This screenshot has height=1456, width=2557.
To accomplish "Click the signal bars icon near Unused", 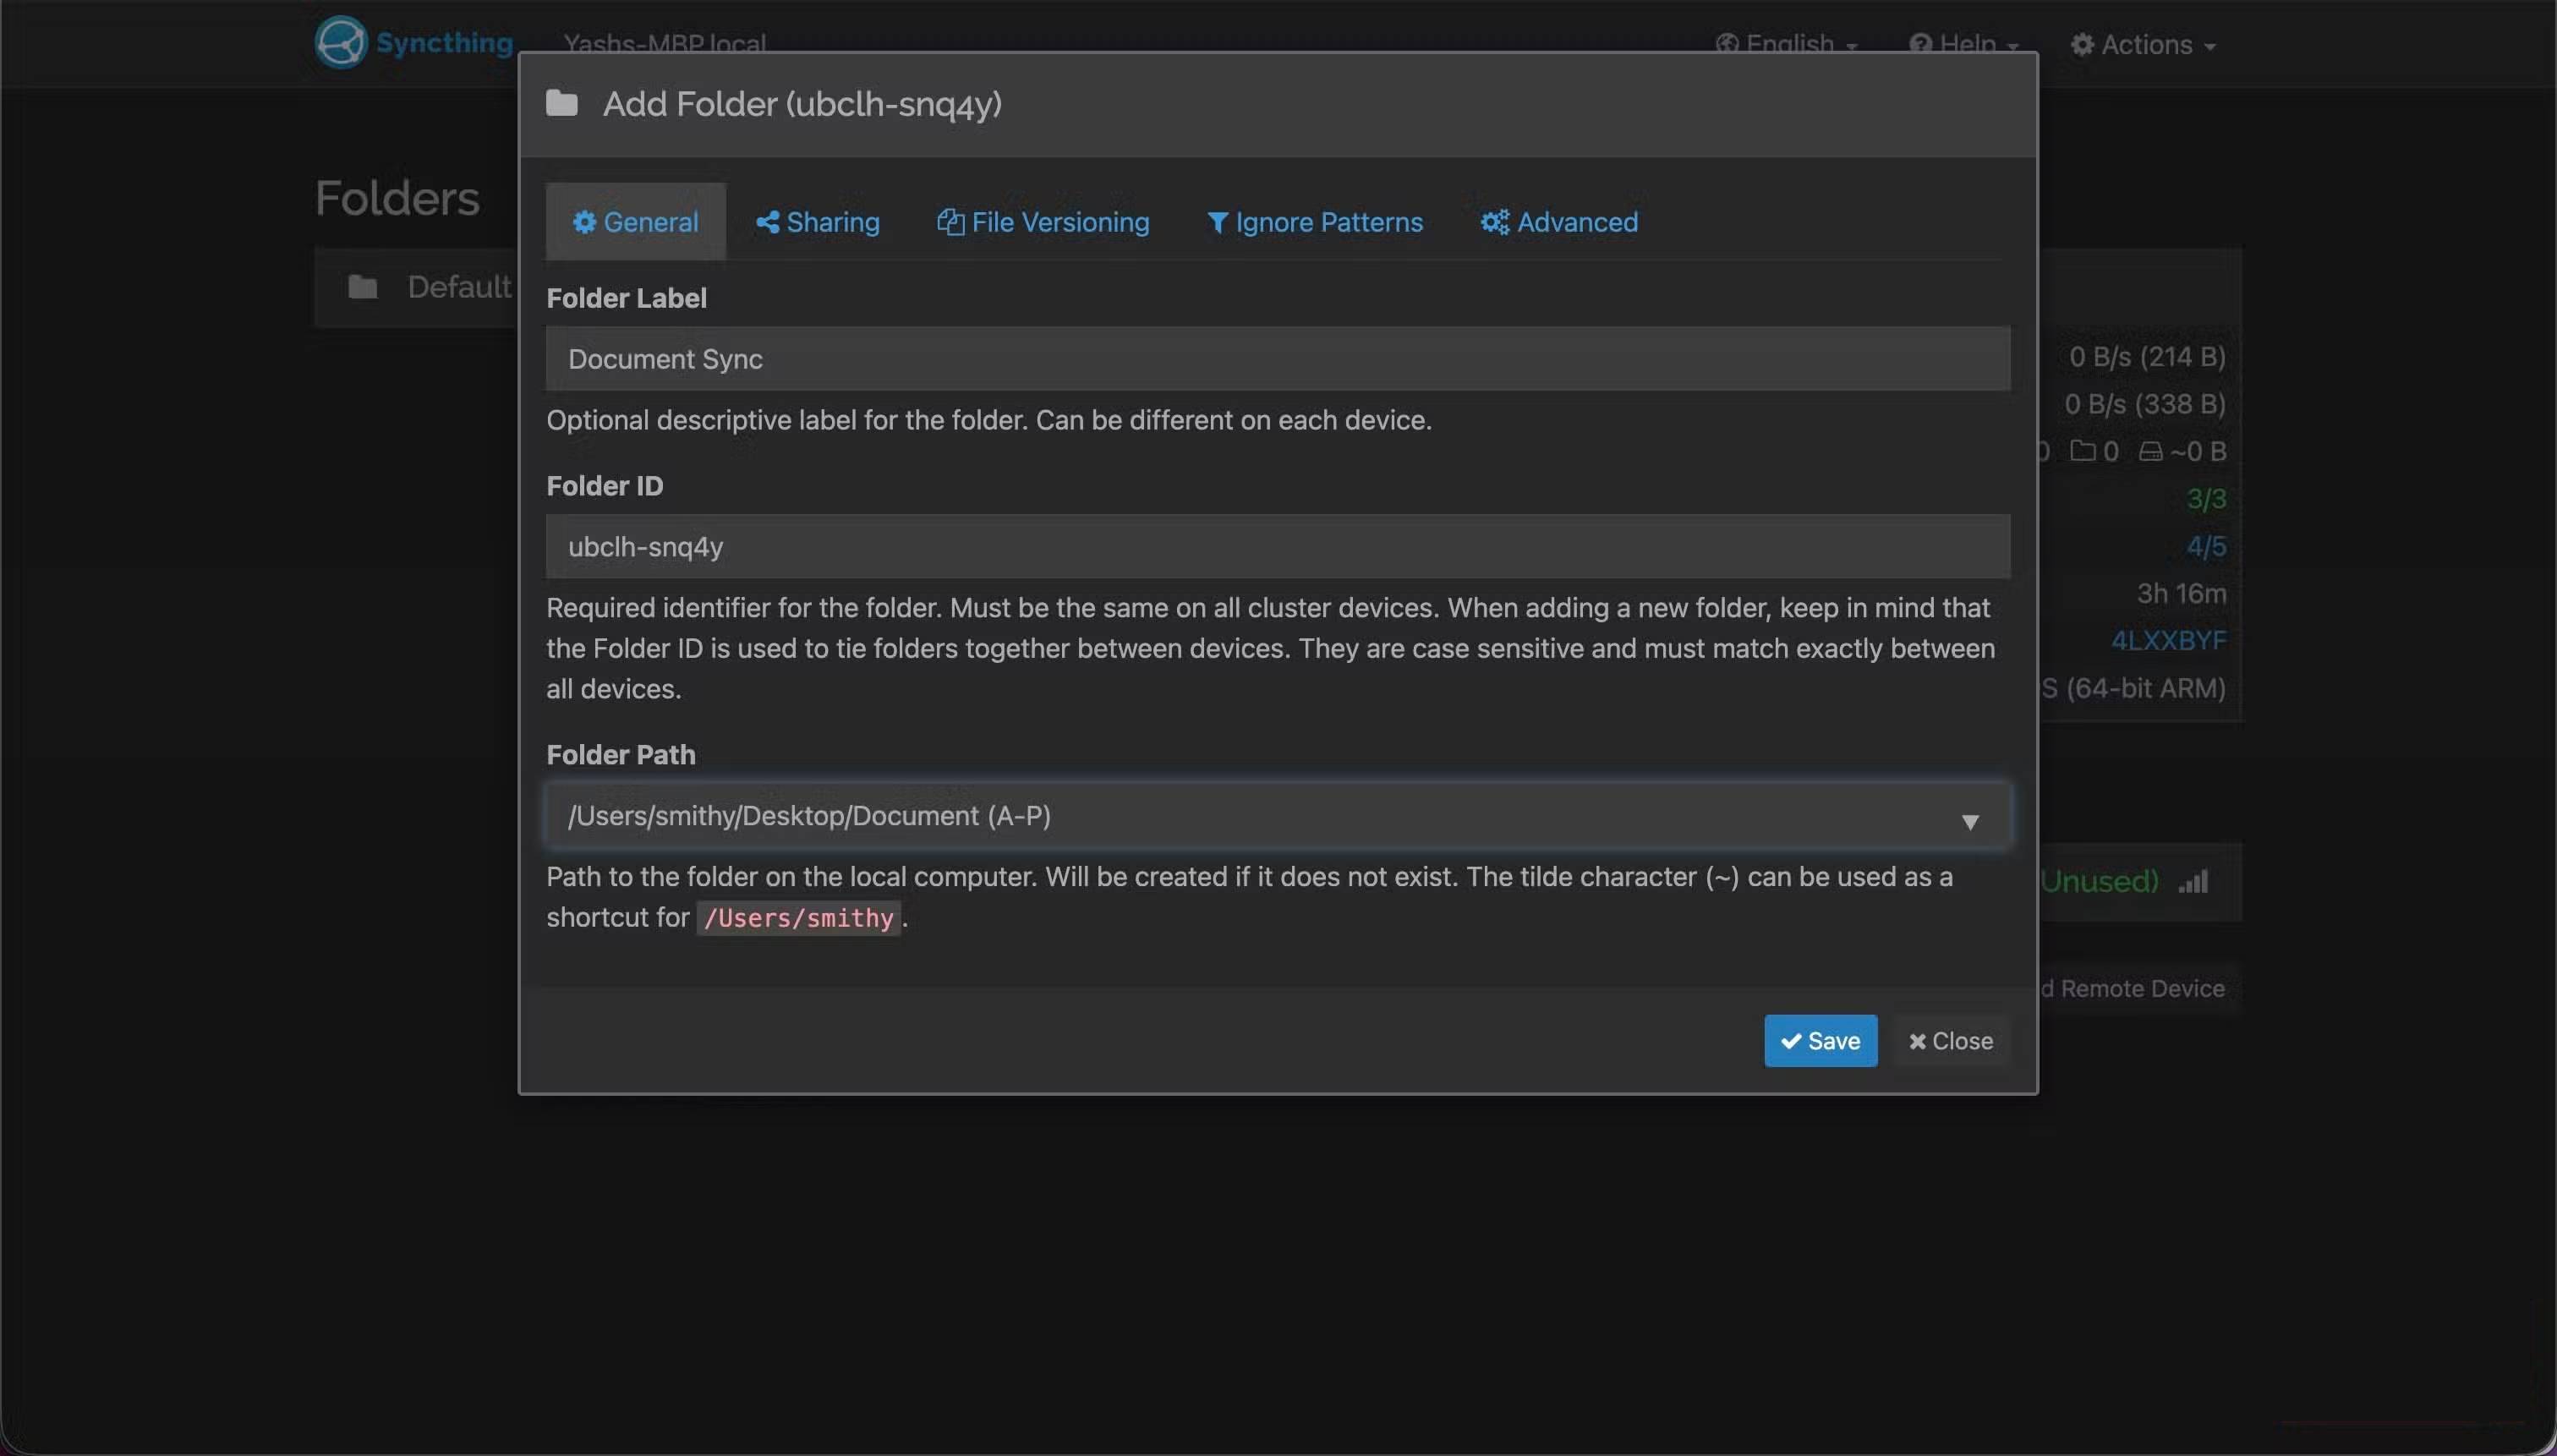I will [x=2195, y=881].
